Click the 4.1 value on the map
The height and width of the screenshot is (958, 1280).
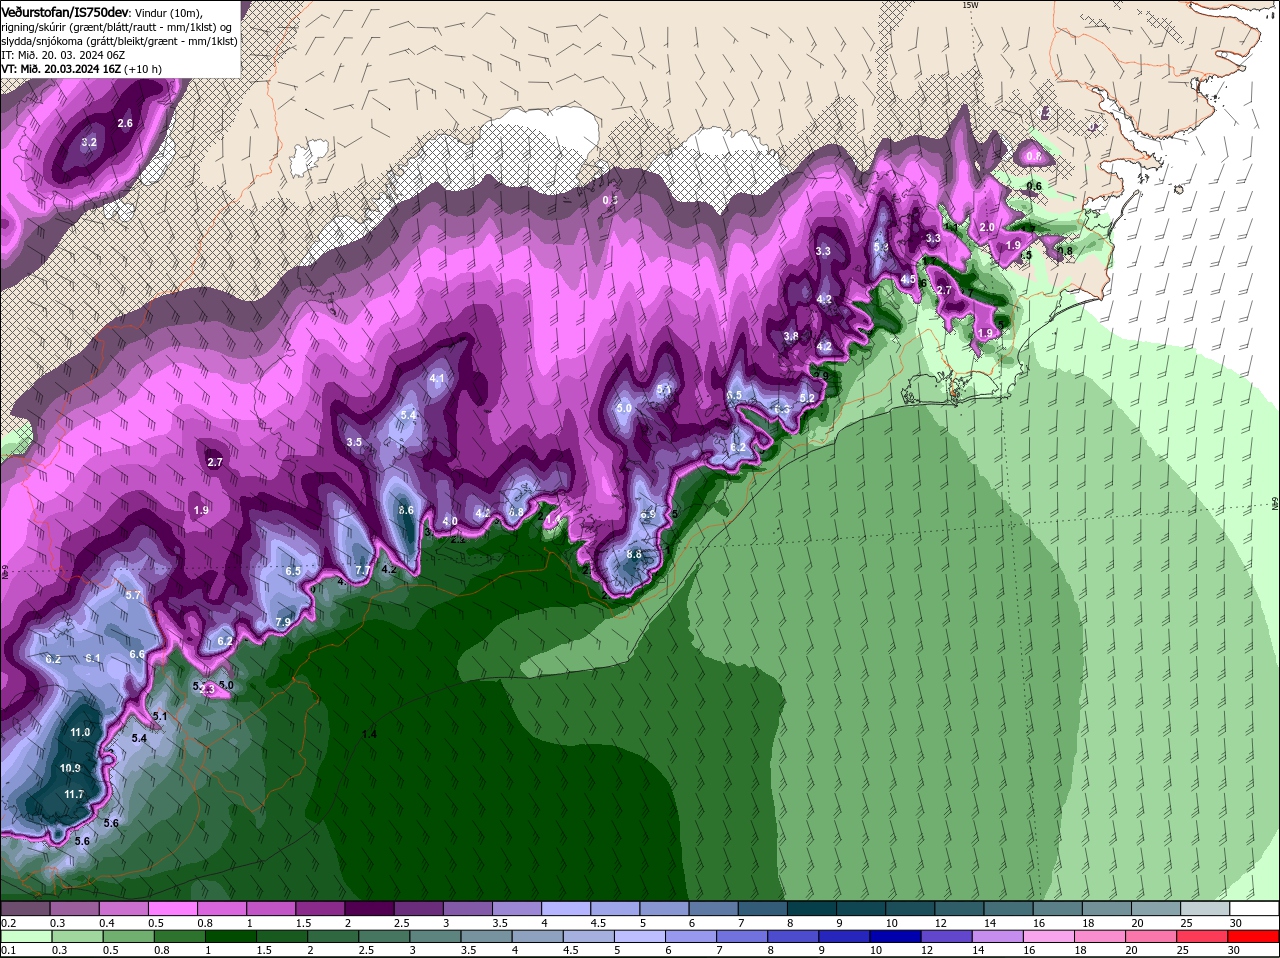(x=436, y=378)
